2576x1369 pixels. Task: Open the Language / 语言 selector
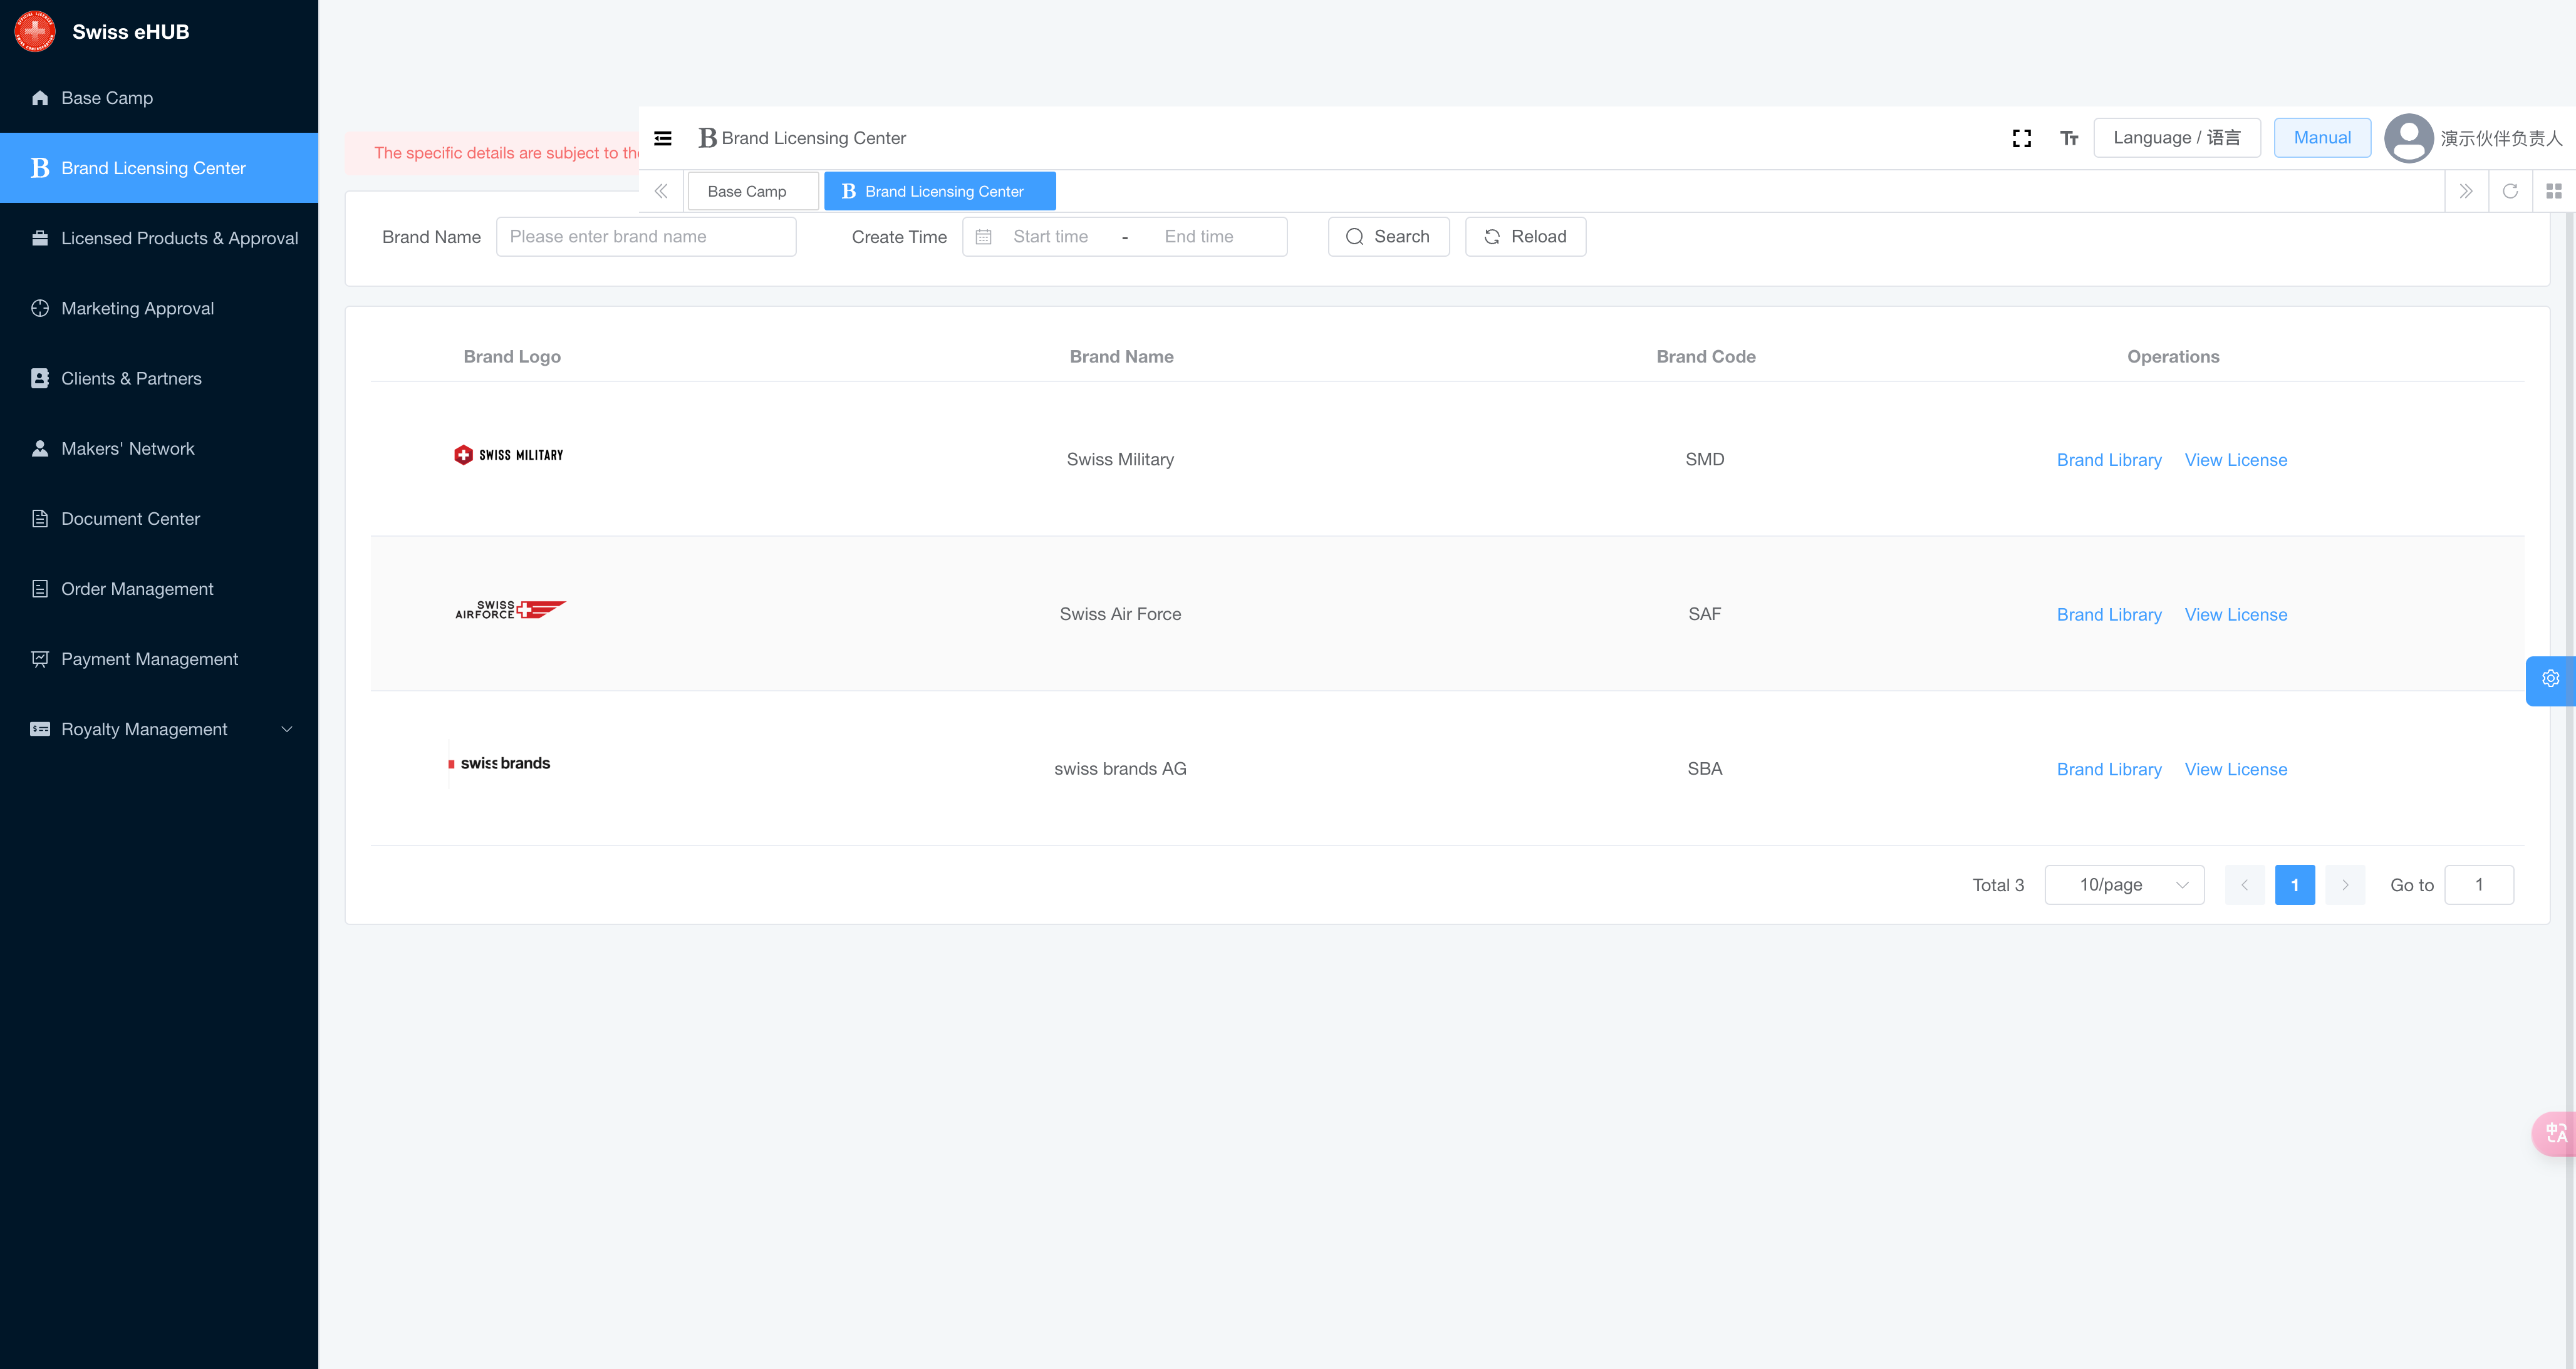(x=2176, y=138)
